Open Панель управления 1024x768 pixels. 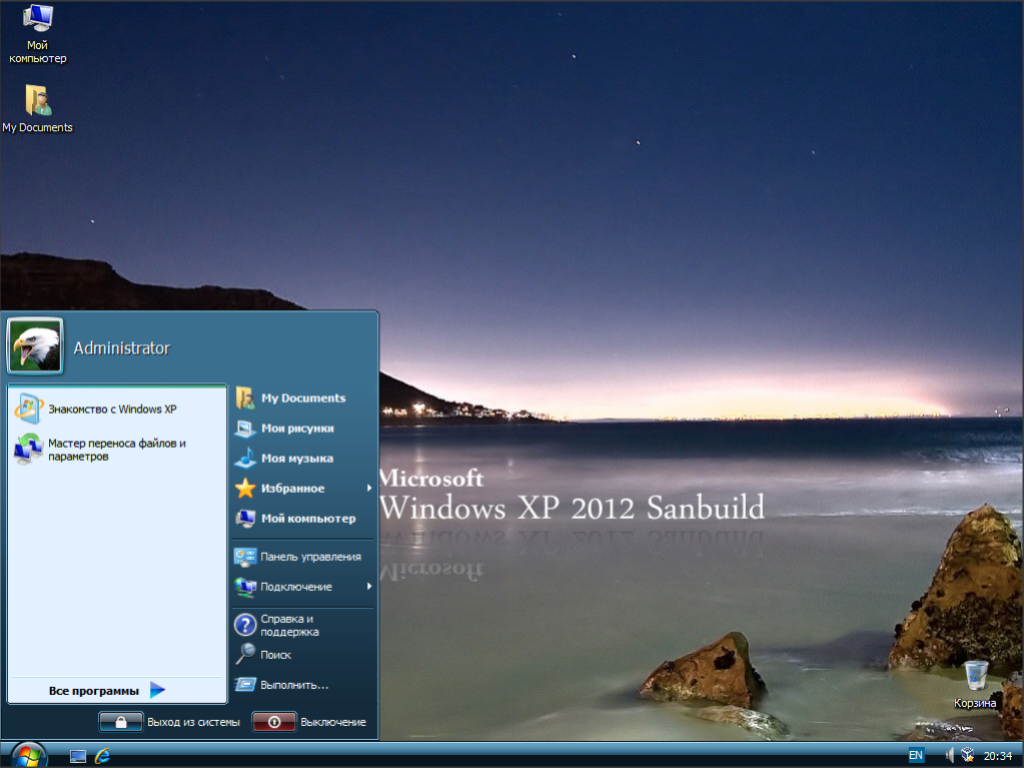tap(304, 557)
